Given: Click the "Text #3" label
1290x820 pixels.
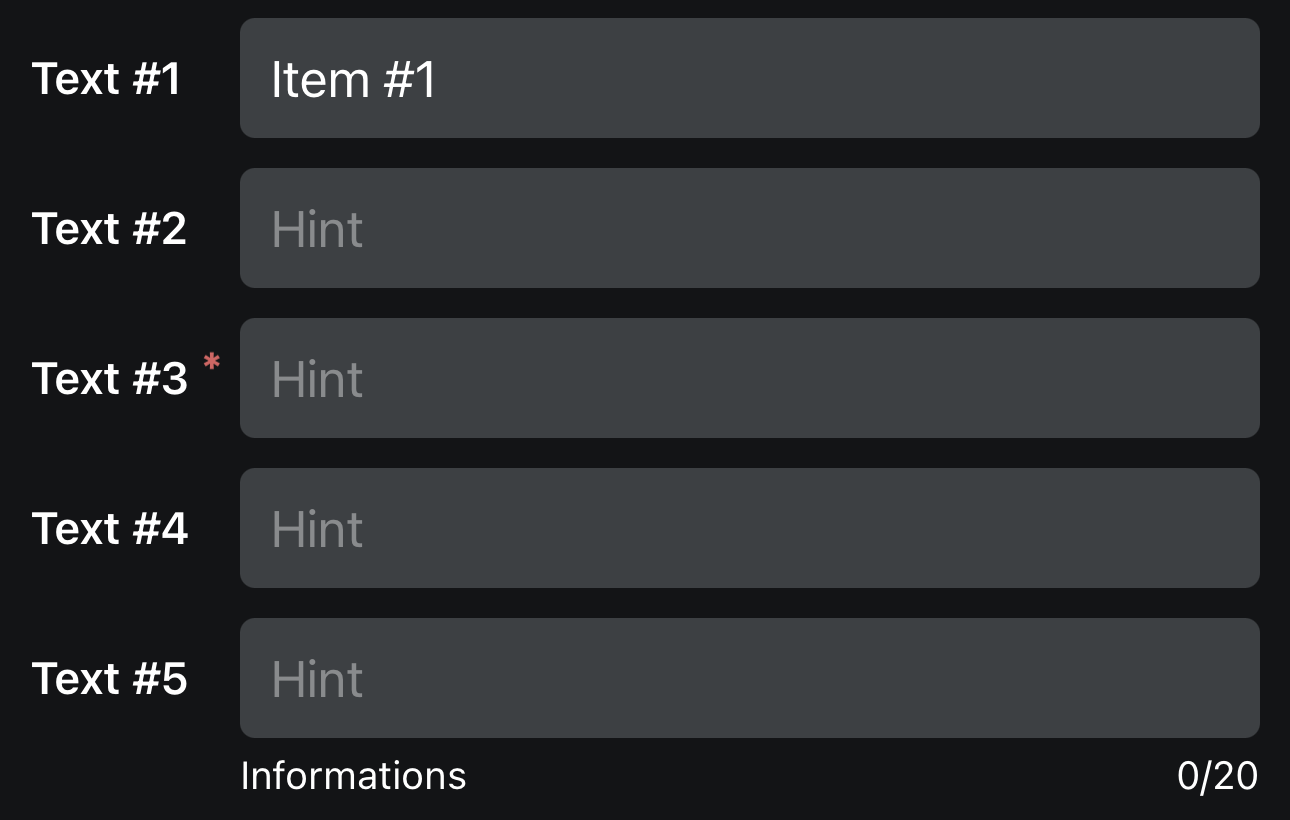Looking at the screenshot, I should [109, 378].
